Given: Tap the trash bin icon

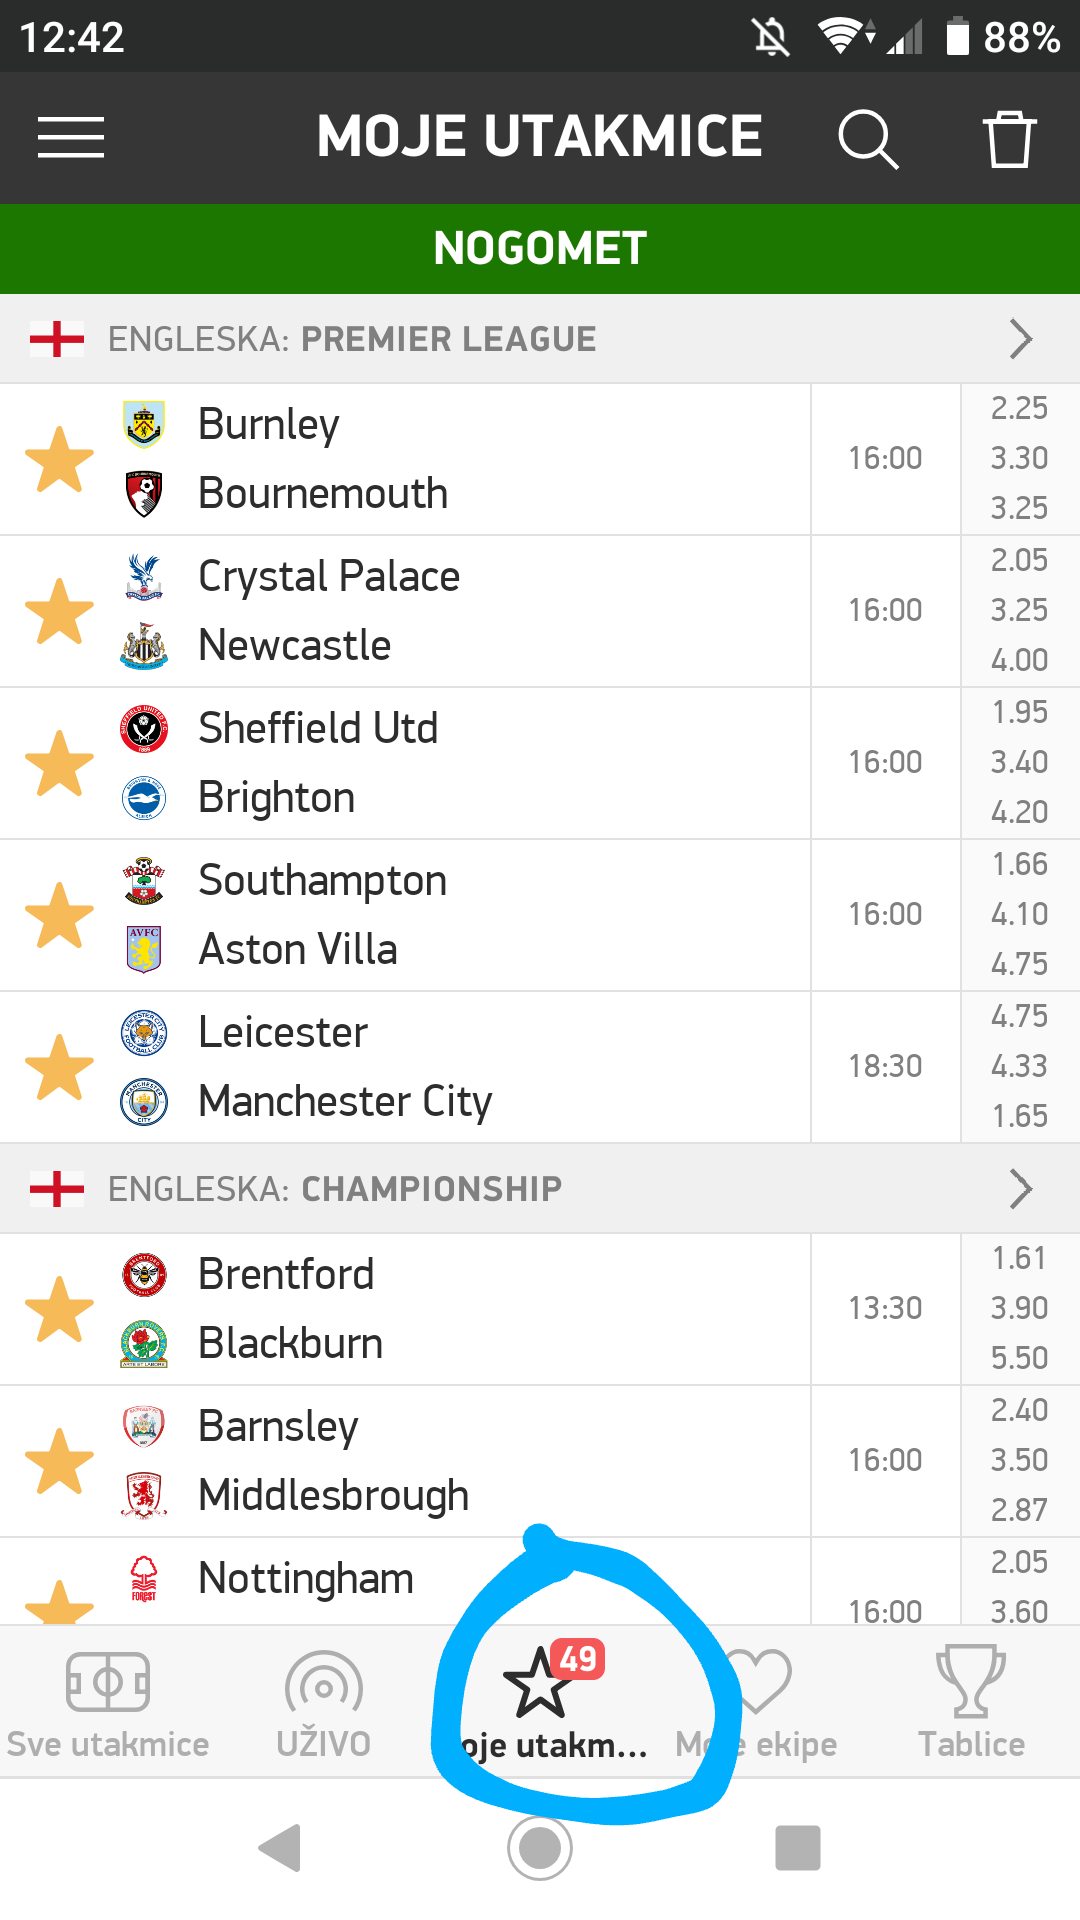Looking at the screenshot, I should [x=1008, y=138].
